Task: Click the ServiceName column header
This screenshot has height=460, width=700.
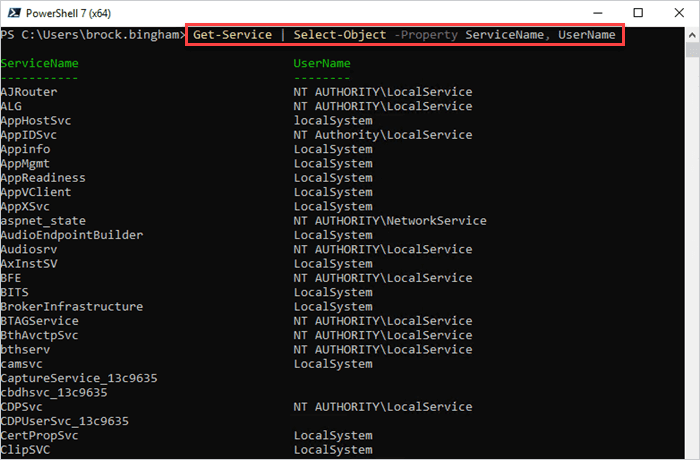Action: 39,63
